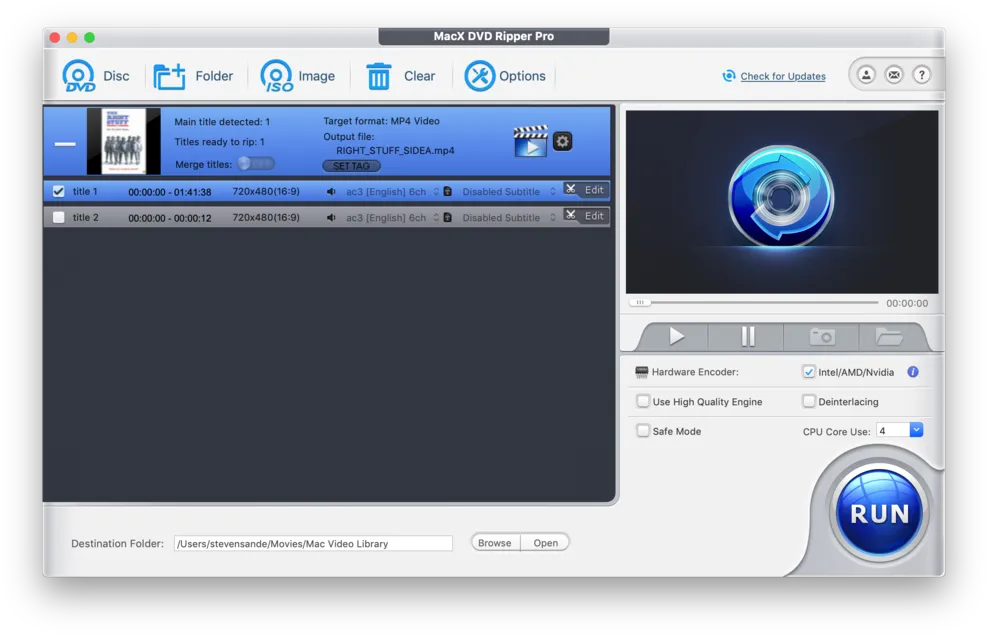Screen dimensions: 987x635
Task: Click title 2 resolution 720x480(16:9)
Action: click(266, 218)
